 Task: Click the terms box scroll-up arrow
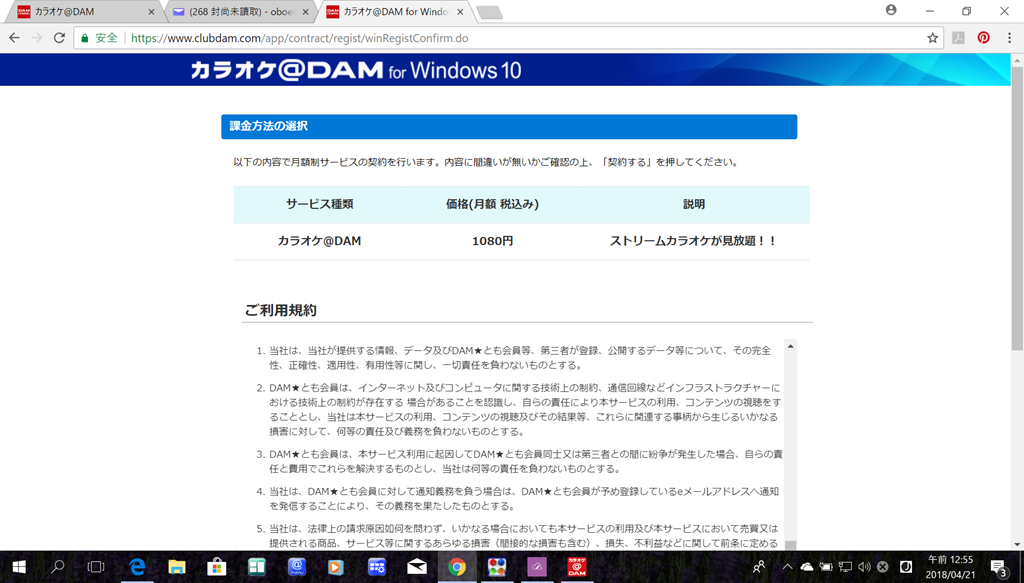click(x=790, y=346)
